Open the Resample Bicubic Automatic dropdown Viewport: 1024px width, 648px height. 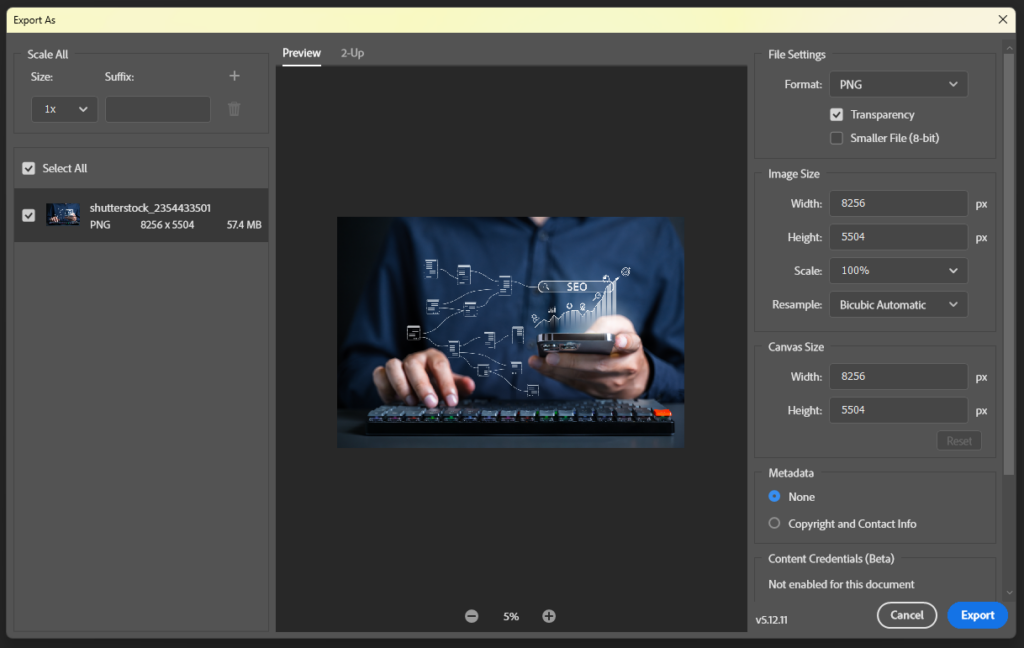tap(898, 304)
